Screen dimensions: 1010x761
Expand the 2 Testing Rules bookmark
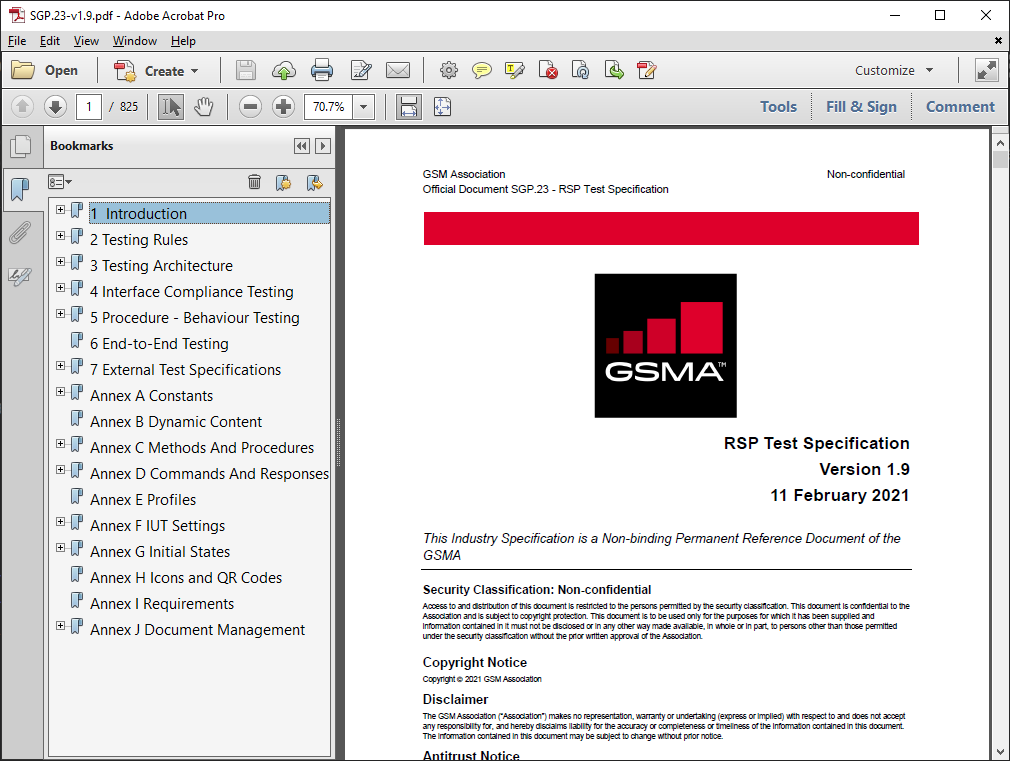click(x=61, y=235)
